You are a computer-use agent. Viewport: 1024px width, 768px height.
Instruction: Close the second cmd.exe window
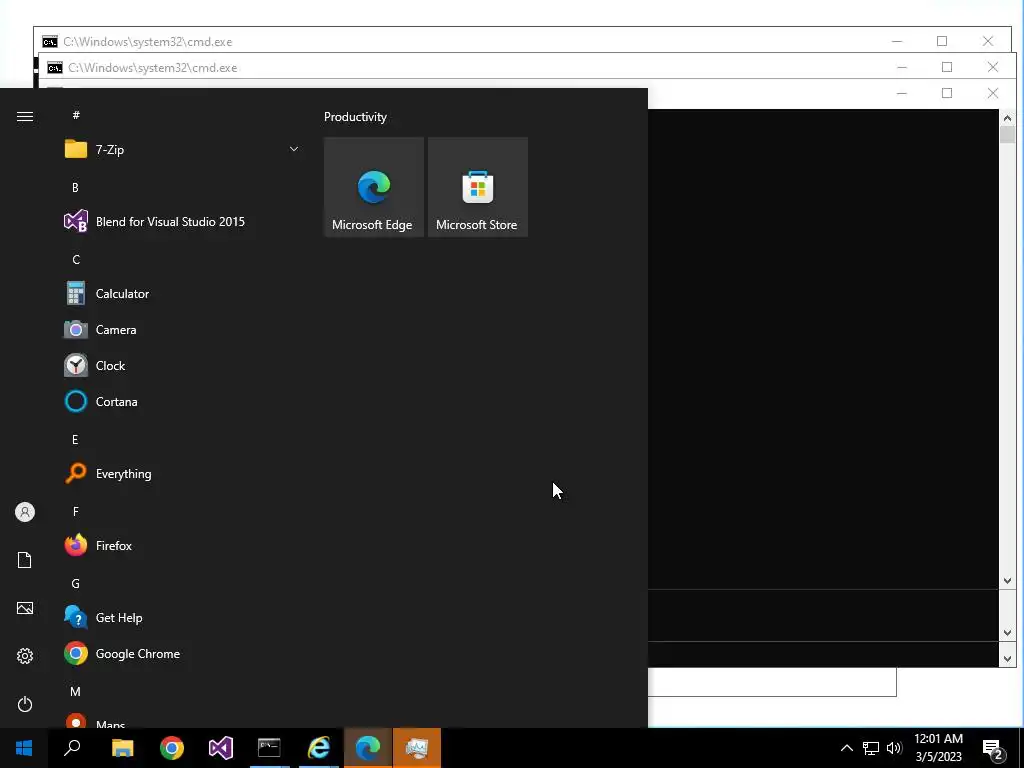(993, 67)
